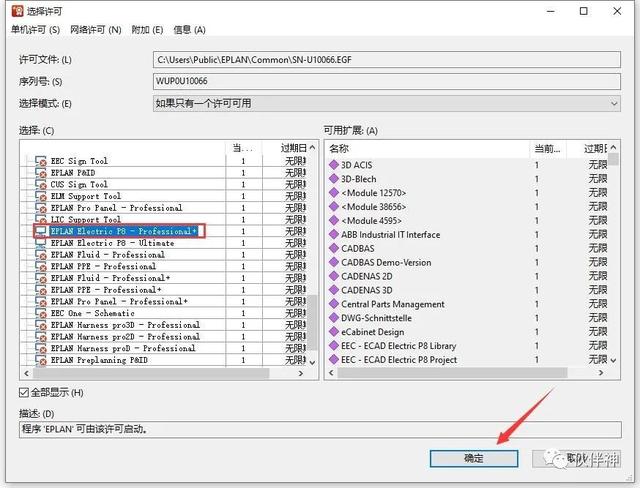Open the 附加 (E) menu
Viewport: 640px width, 488px height.
(147, 30)
